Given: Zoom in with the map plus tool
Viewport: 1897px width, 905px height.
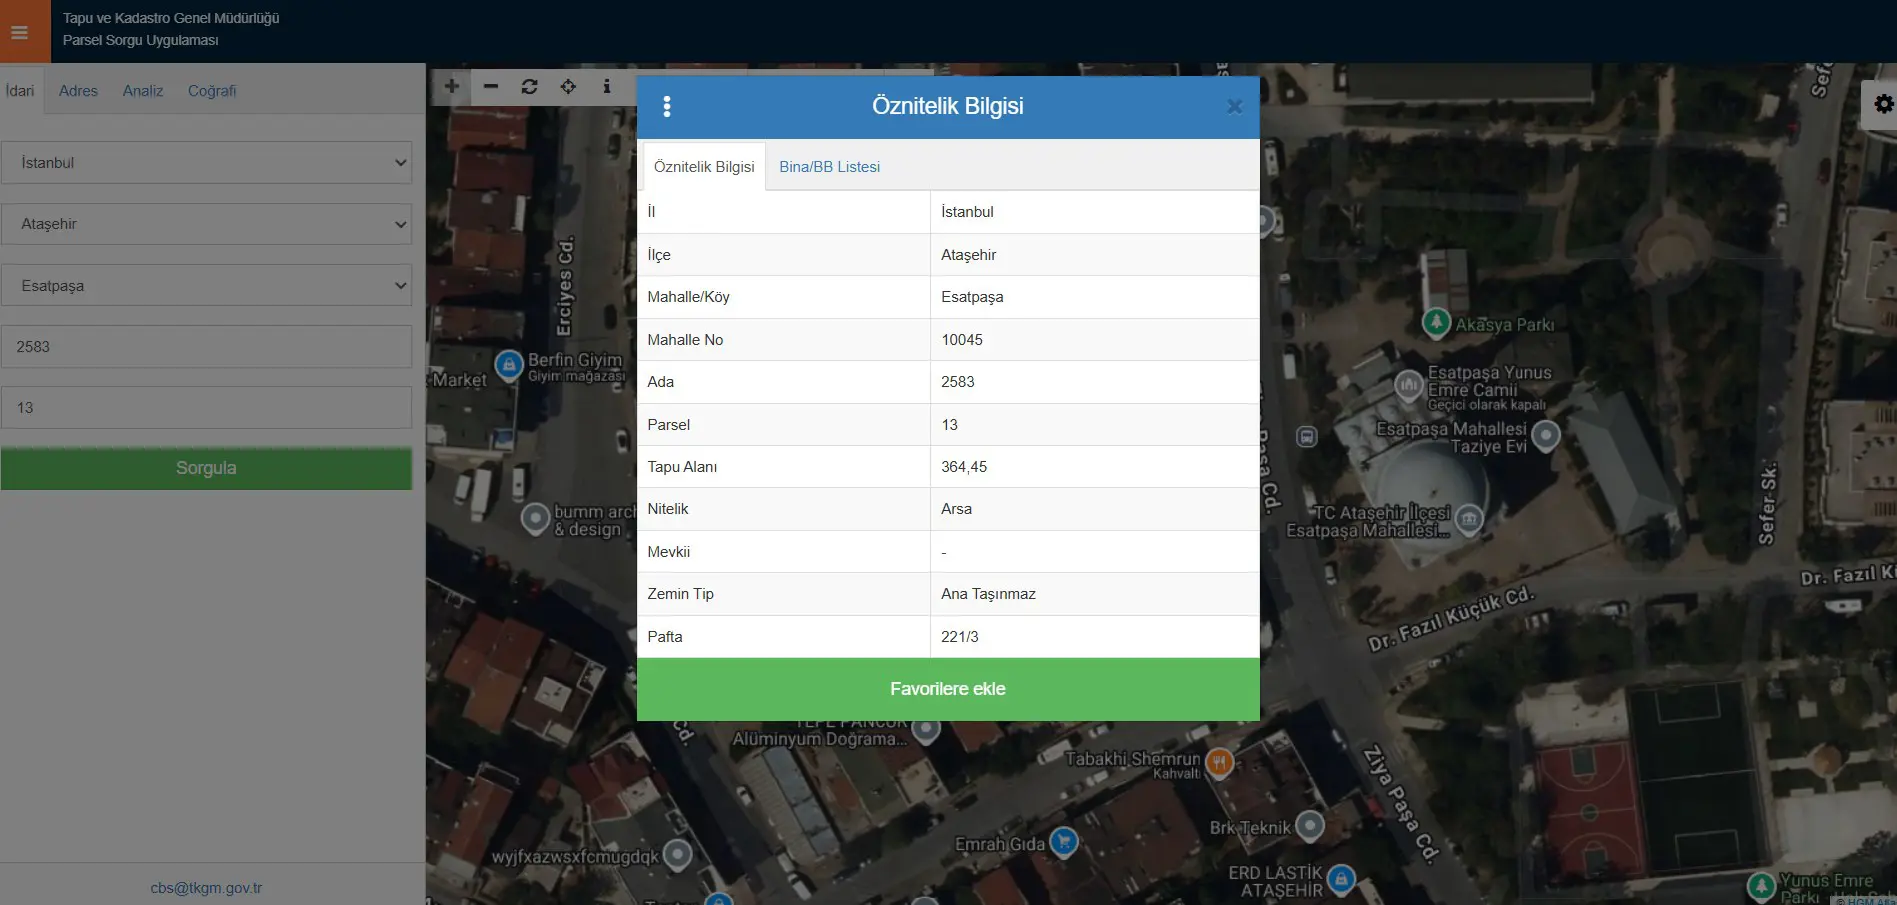Looking at the screenshot, I should click(452, 86).
